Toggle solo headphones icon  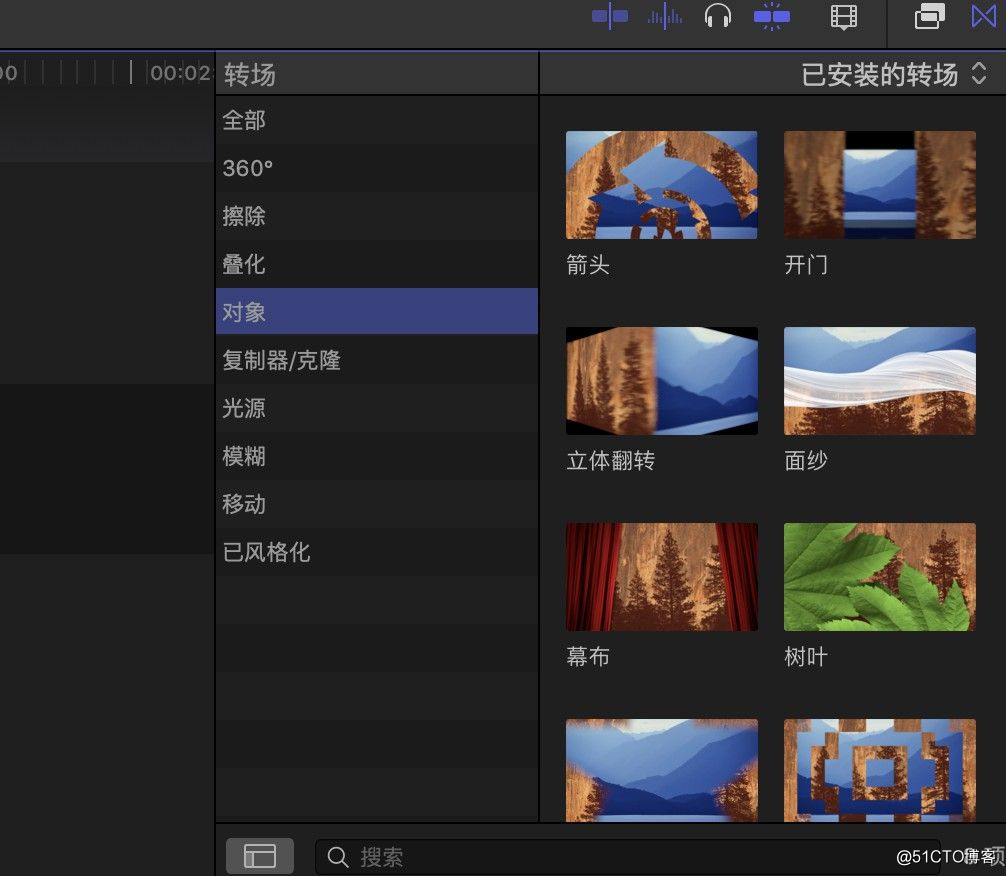click(x=717, y=16)
